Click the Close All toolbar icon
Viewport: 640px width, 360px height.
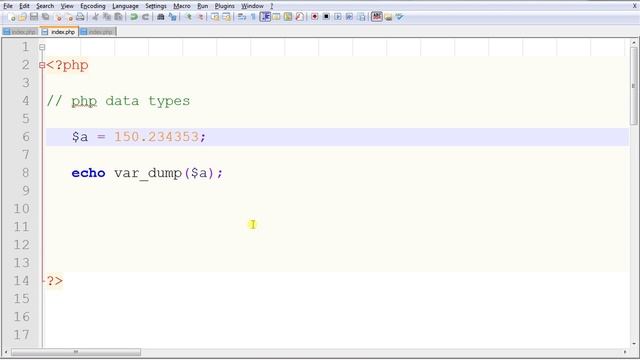(x=69, y=17)
